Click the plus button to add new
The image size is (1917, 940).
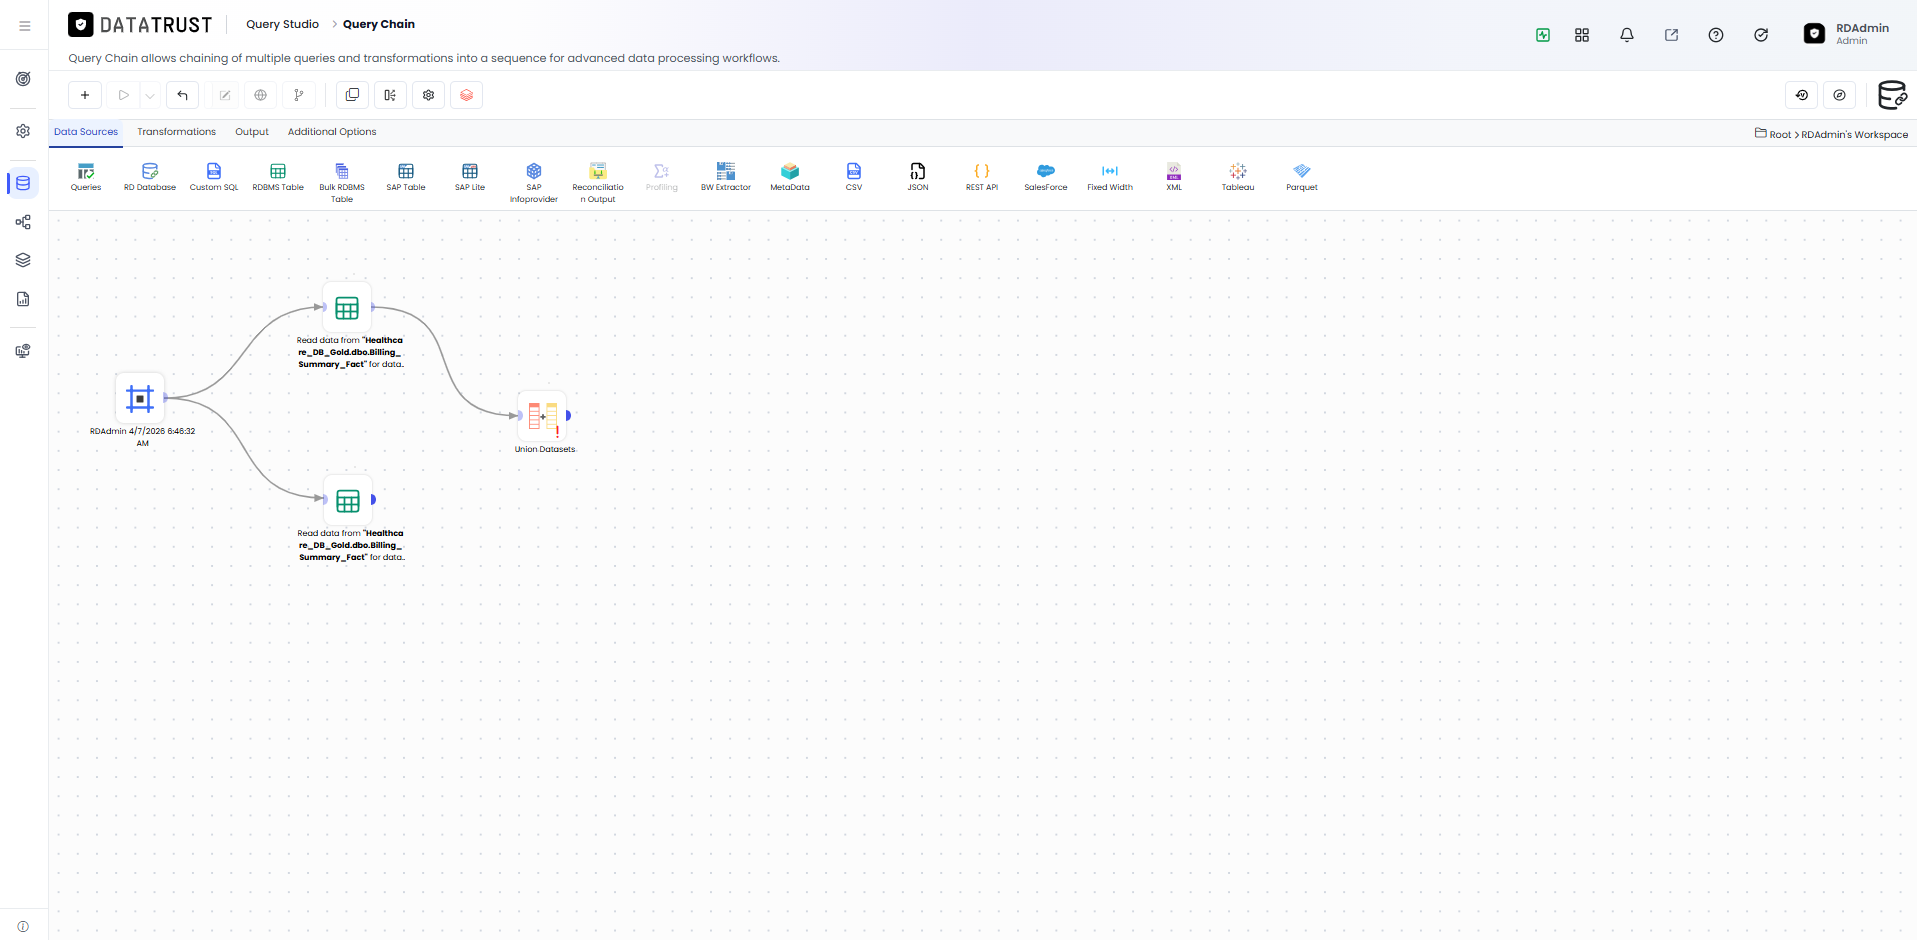[85, 96]
